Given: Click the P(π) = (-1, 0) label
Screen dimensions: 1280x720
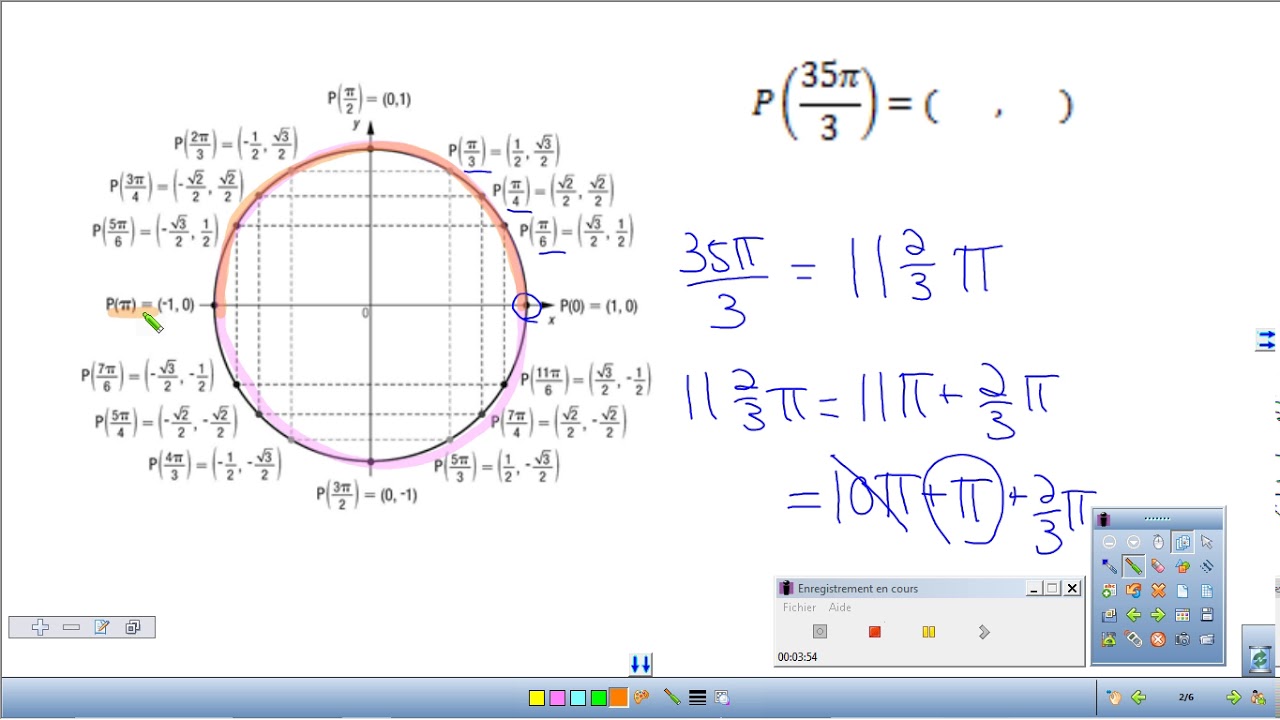Looking at the screenshot, I should pyautogui.click(x=150, y=305).
